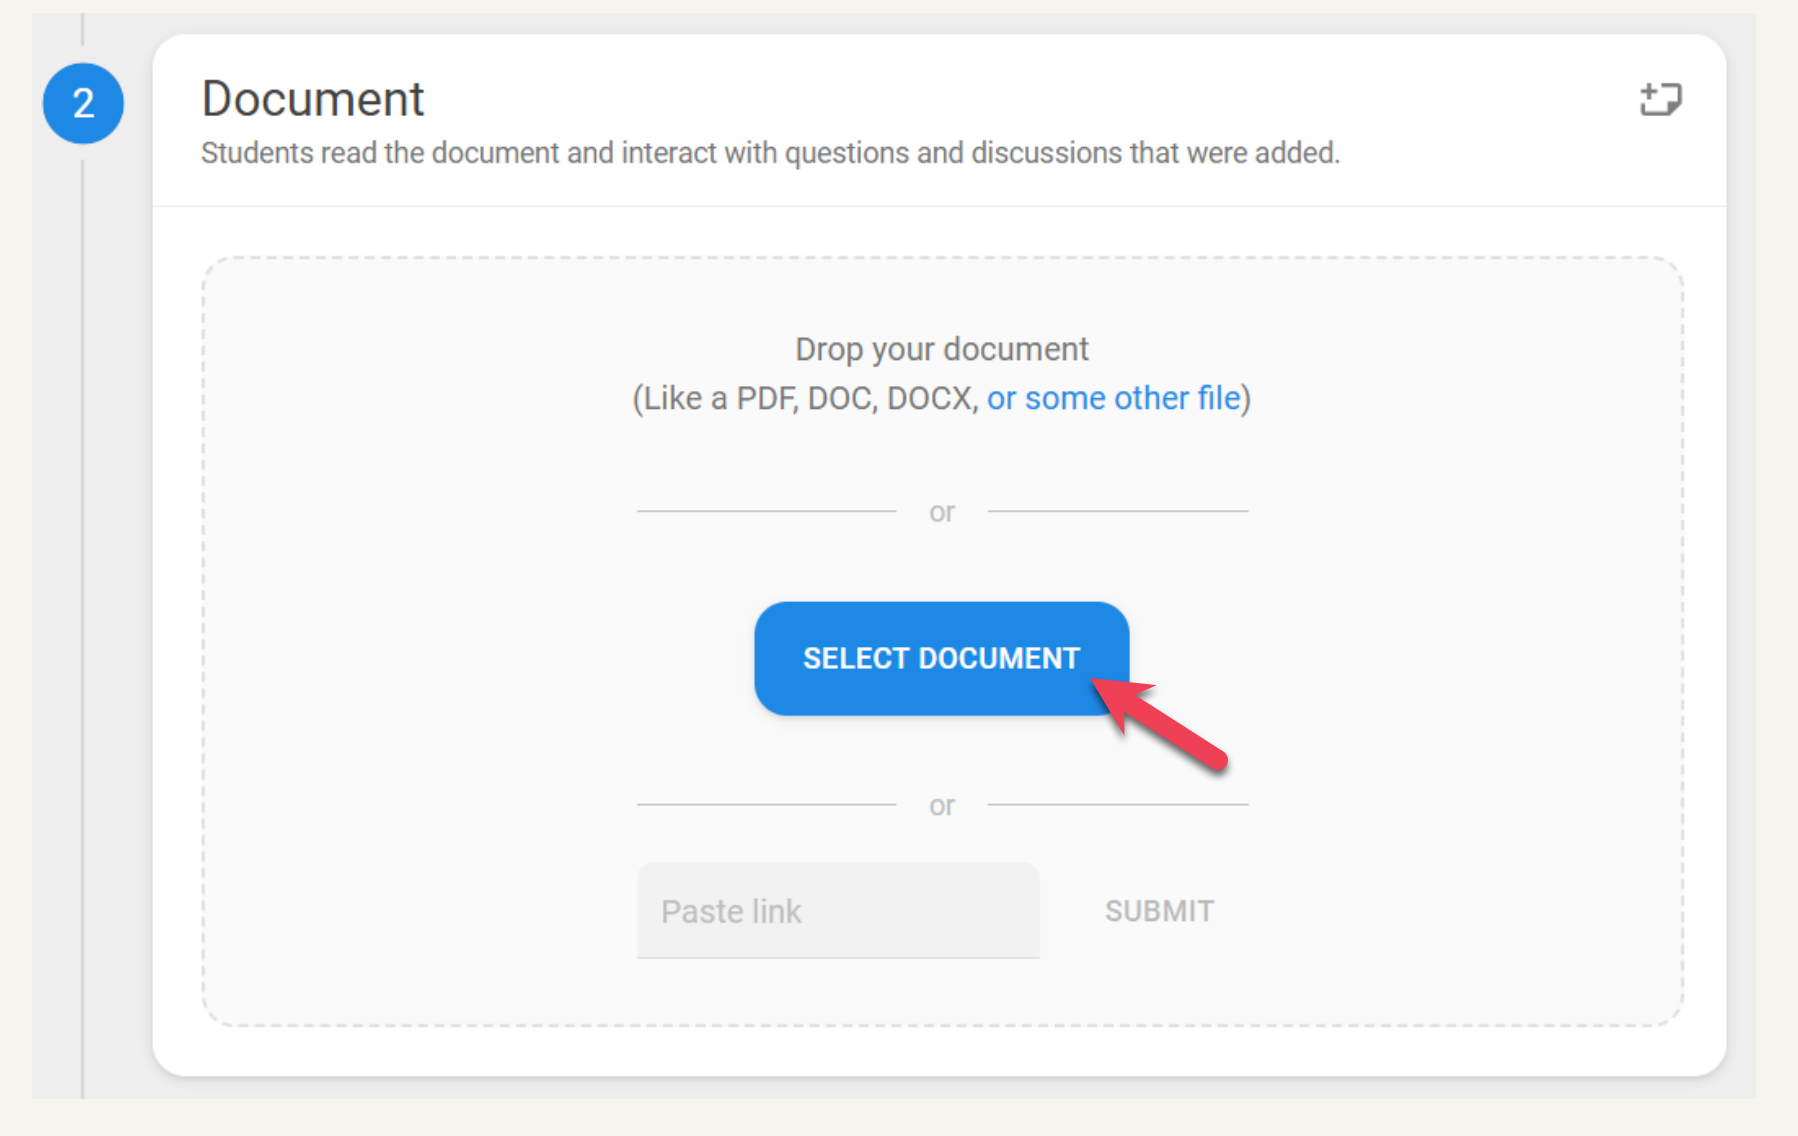Click the 'or' divider above SELECT DOCUMENT
1798x1136 pixels.
941,512
